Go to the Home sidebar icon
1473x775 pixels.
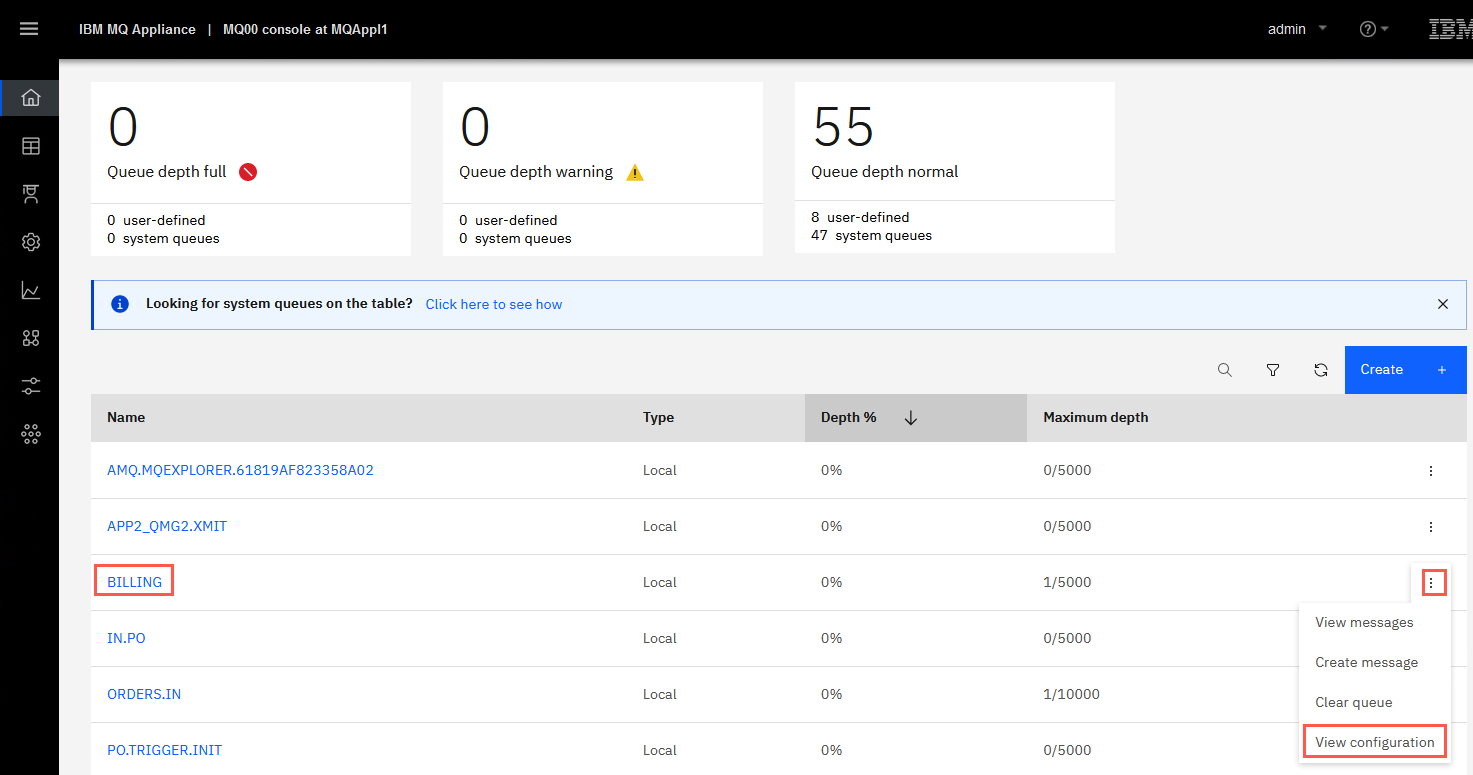click(31, 98)
